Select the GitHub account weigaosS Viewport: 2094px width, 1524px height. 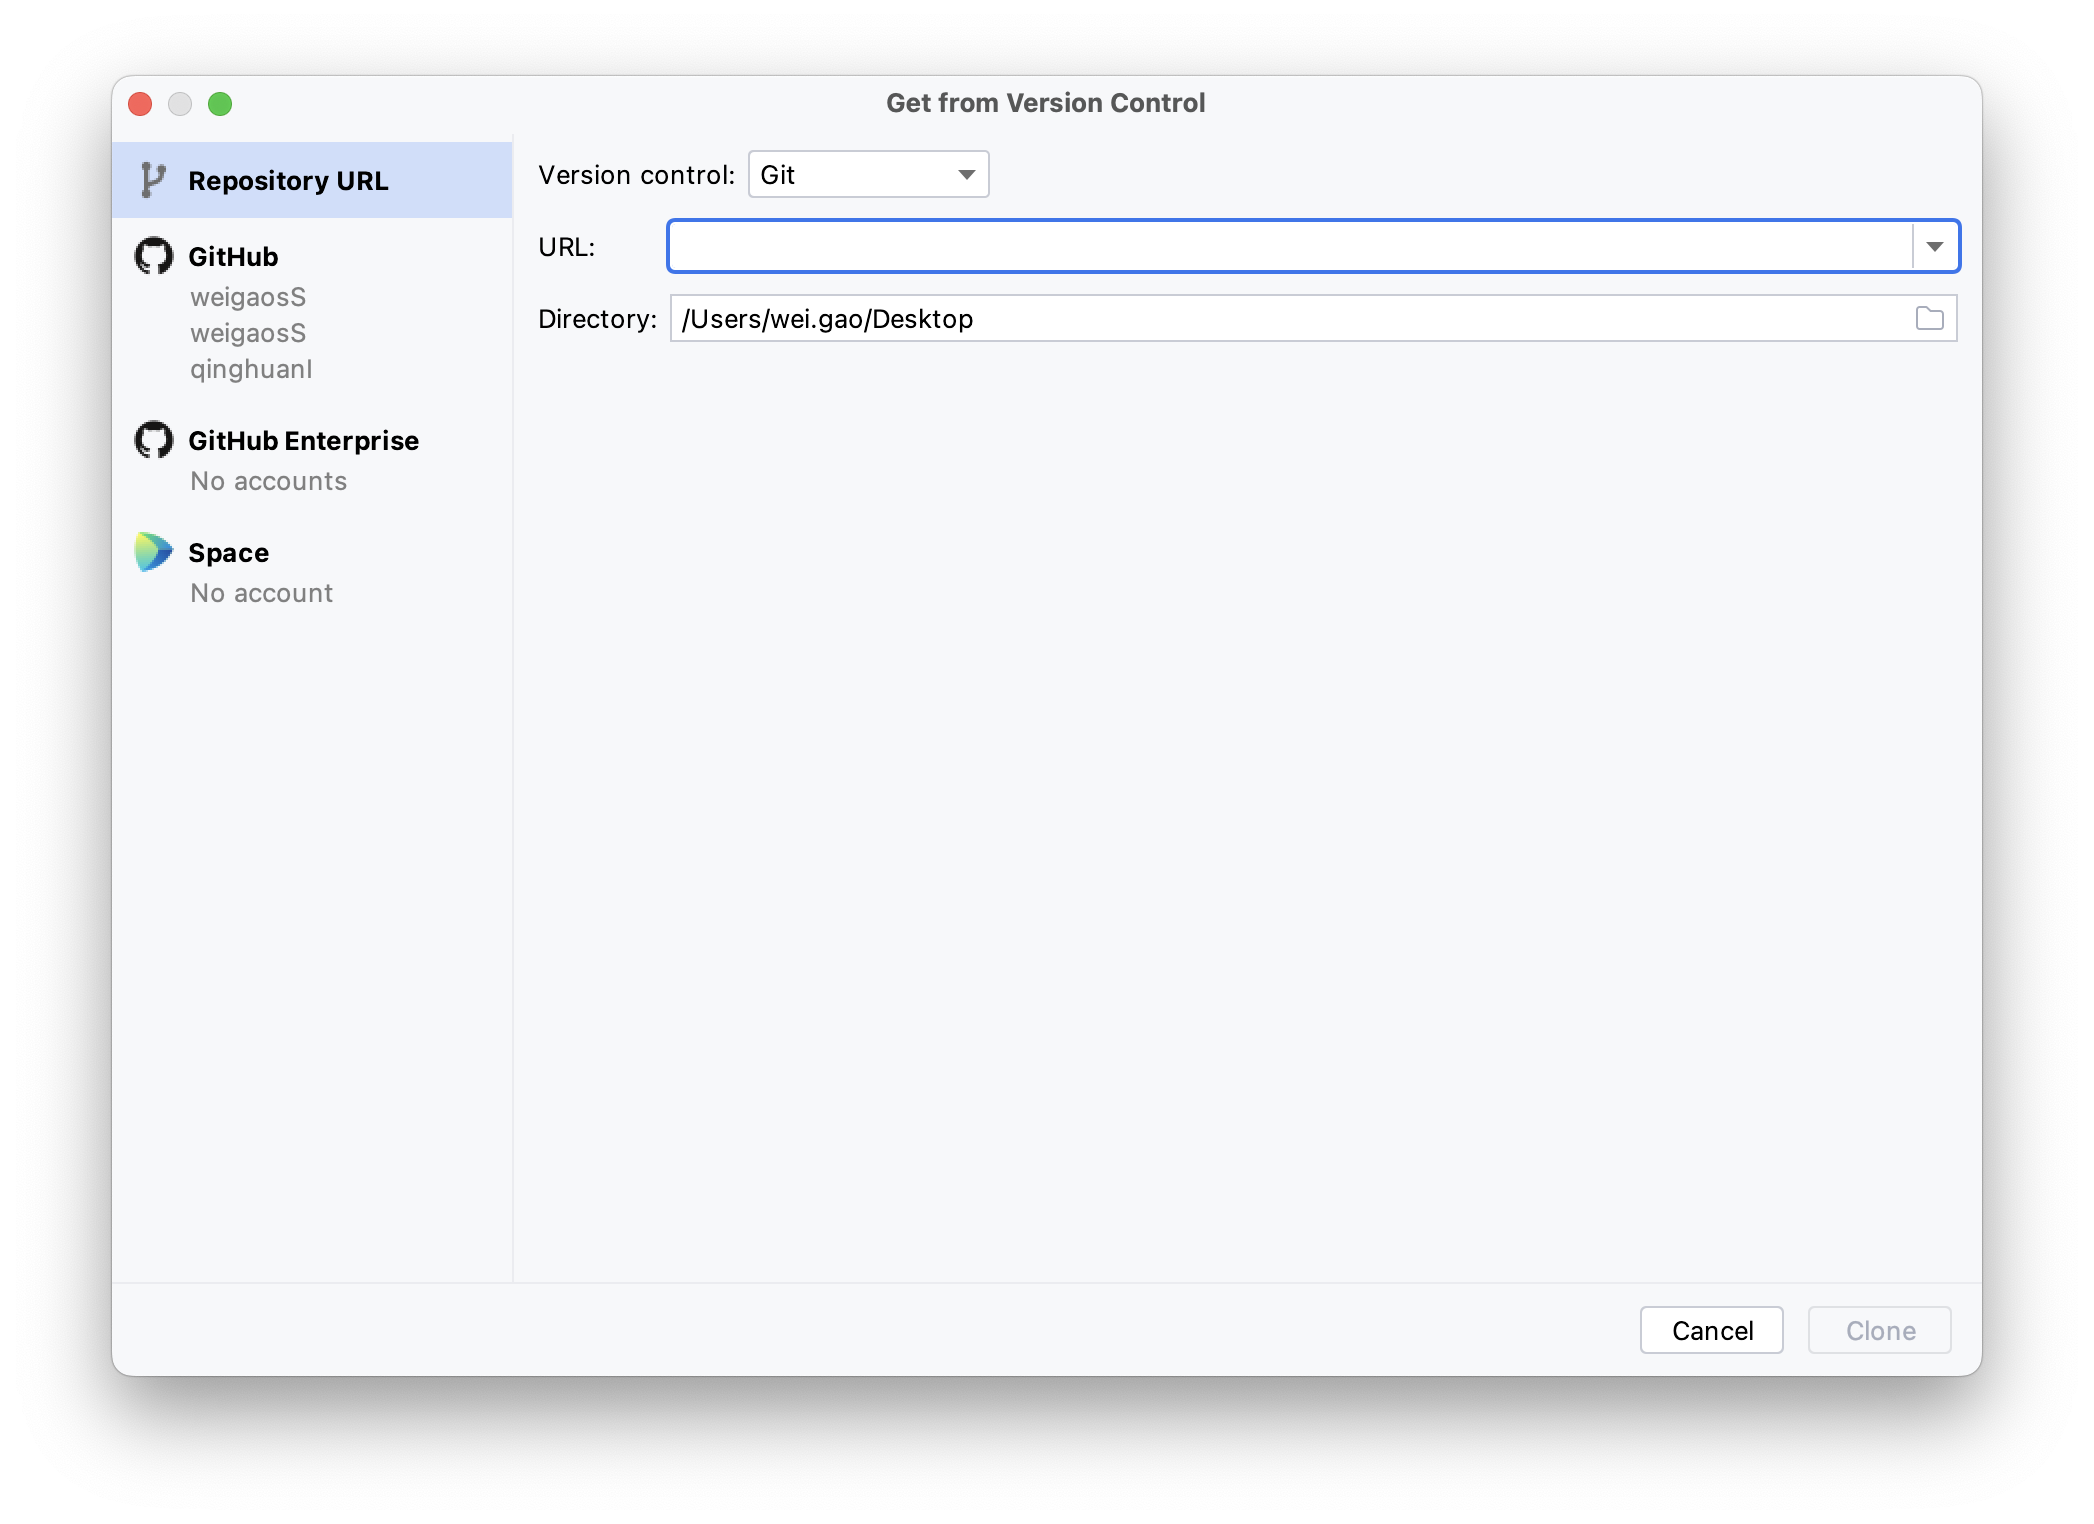click(247, 296)
